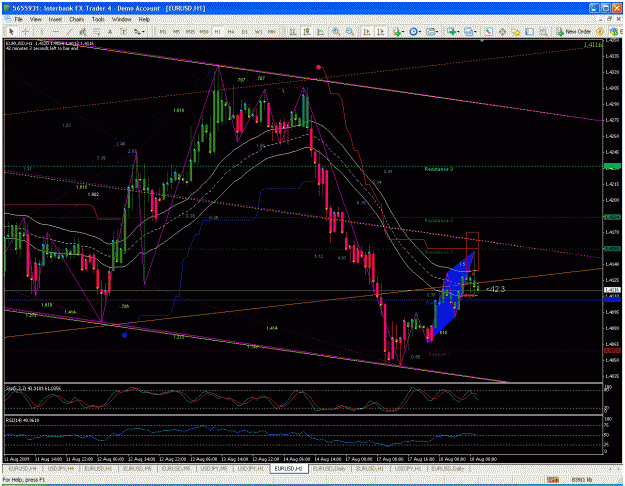Switch to the M15 timeframe
Image resolution: width=625 pixels, height=486 pixels.
tap(190, 31)
